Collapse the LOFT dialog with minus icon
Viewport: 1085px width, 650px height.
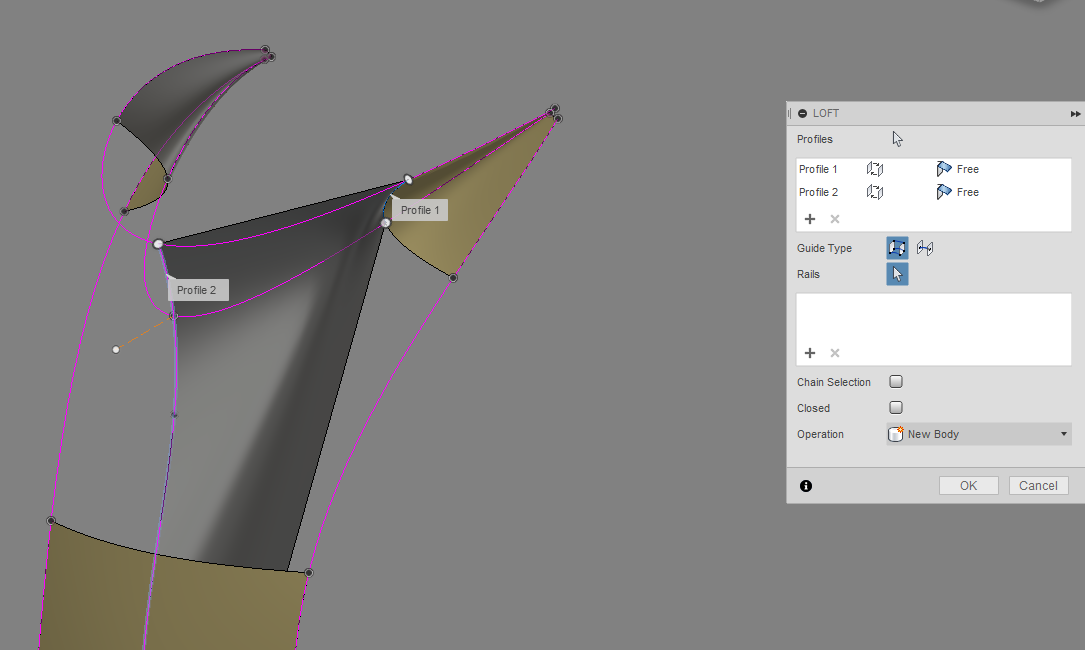pyautogui.click(x=802, y=114)
